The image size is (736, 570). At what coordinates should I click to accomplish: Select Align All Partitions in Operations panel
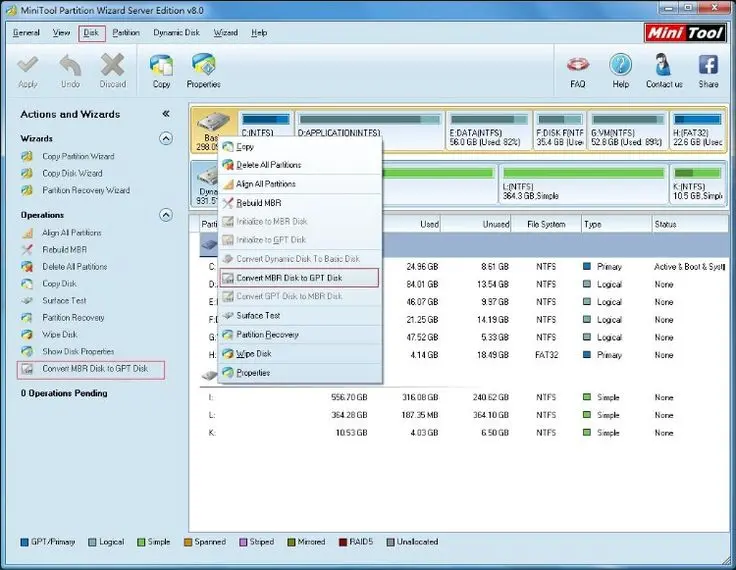coord(71,232)
